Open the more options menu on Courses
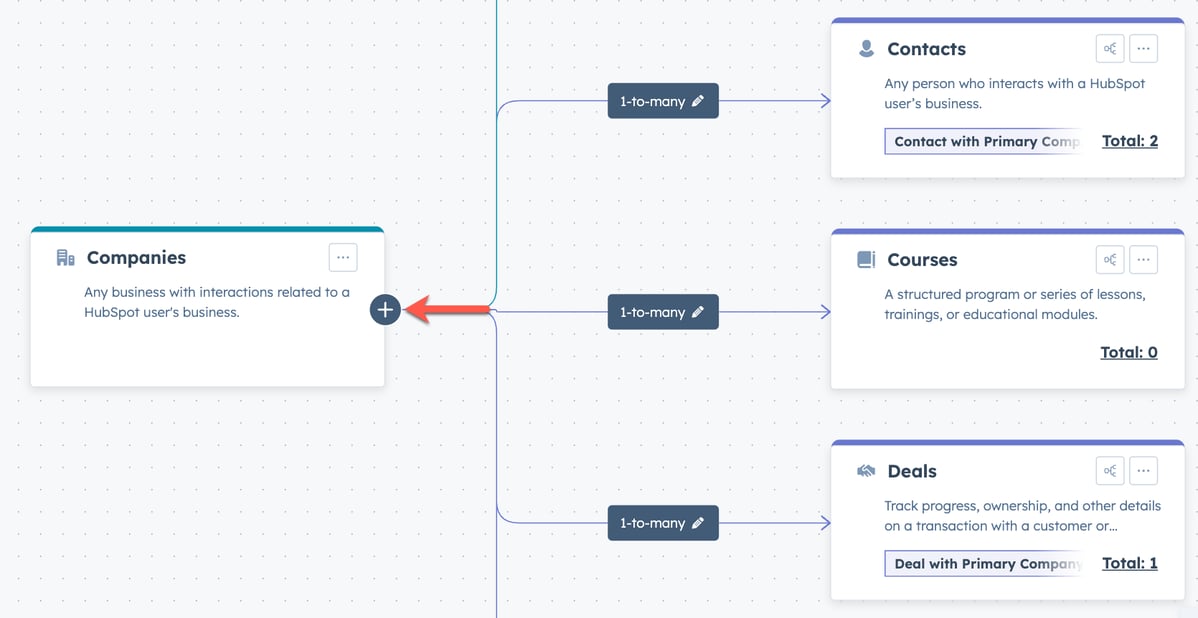This screenshot has width=1198, height=618. 1143,259
